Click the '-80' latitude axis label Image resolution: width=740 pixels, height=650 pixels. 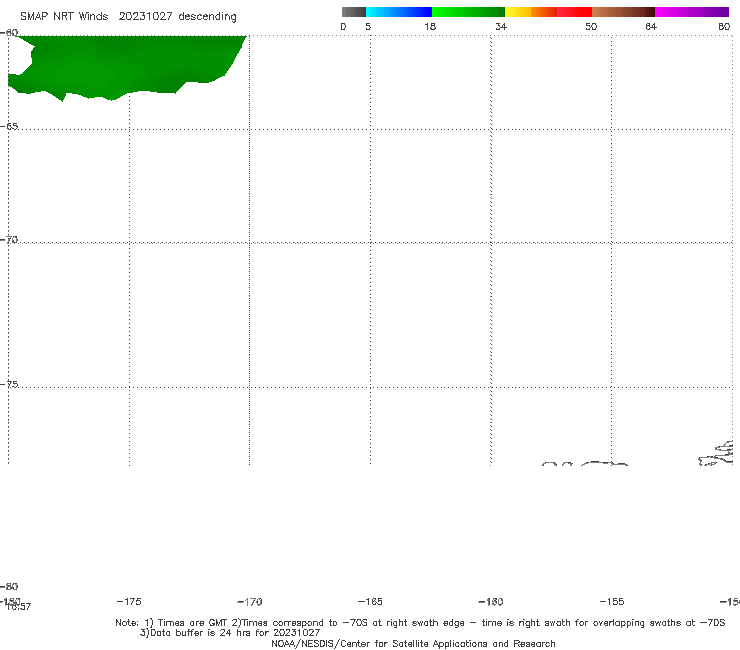[9, 586]
